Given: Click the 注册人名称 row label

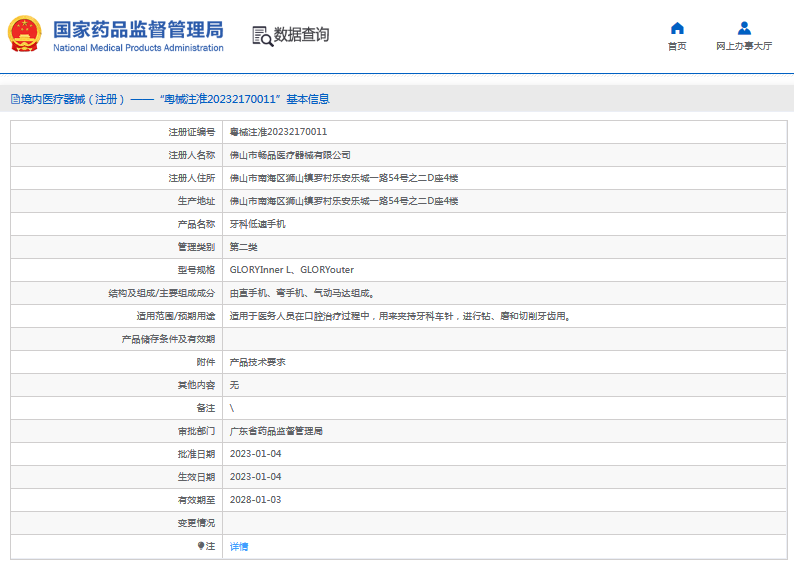Looking at the screenshot, I should click(x=191, y=155).
